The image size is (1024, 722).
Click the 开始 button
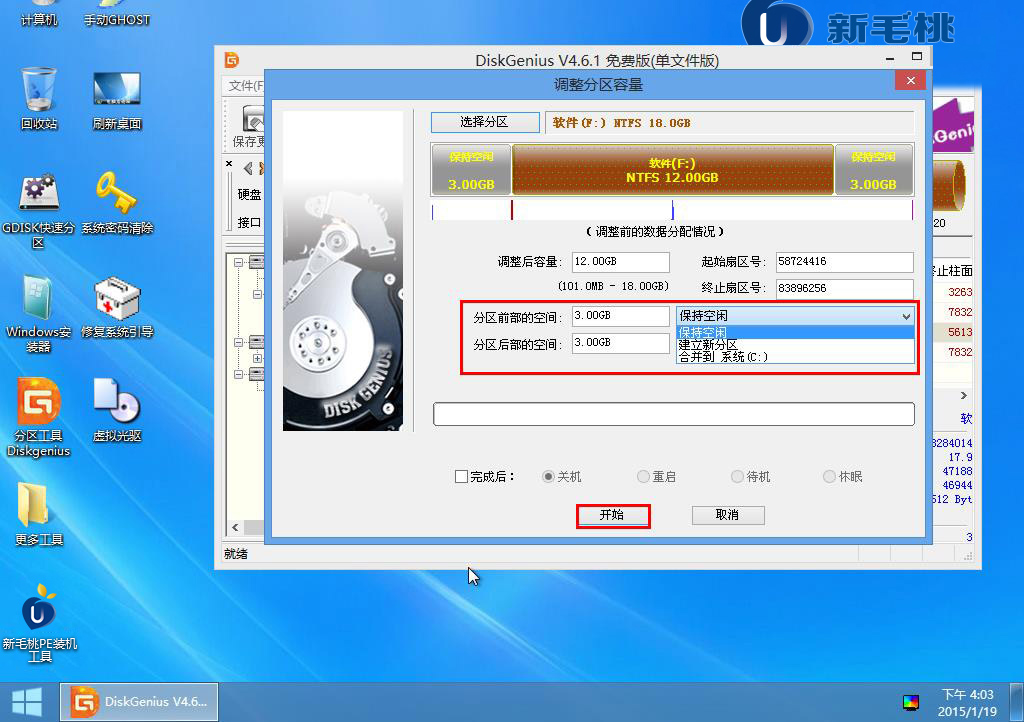point(613,515)
